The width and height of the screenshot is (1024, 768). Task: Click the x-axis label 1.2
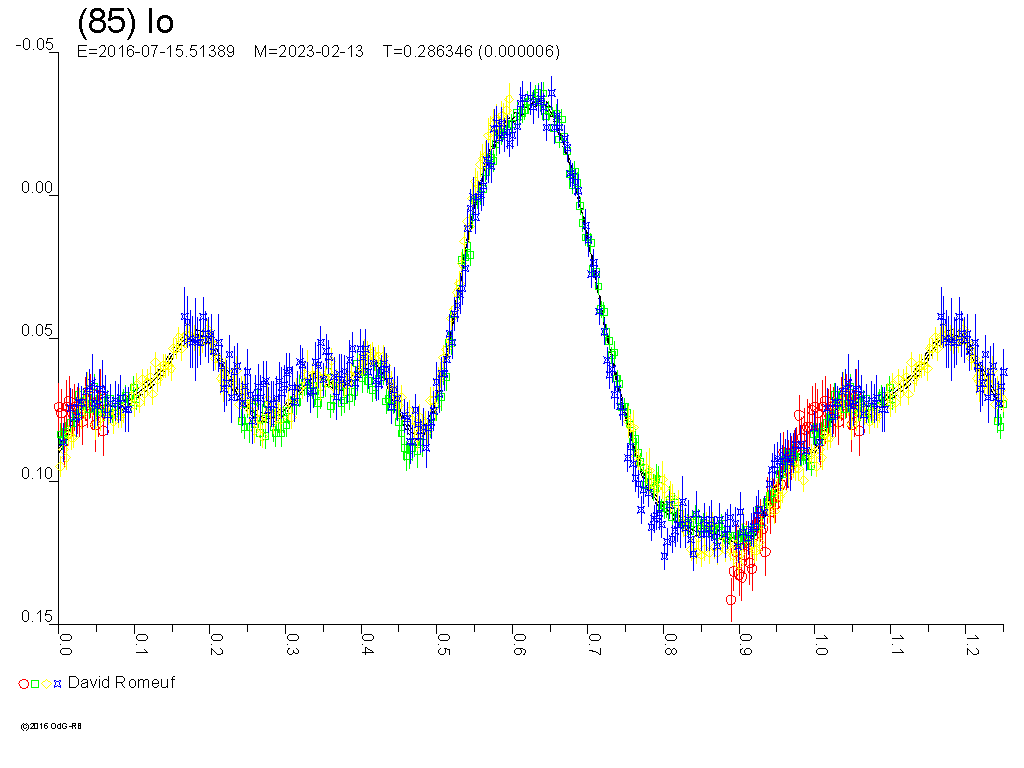[x=972, y=644]
